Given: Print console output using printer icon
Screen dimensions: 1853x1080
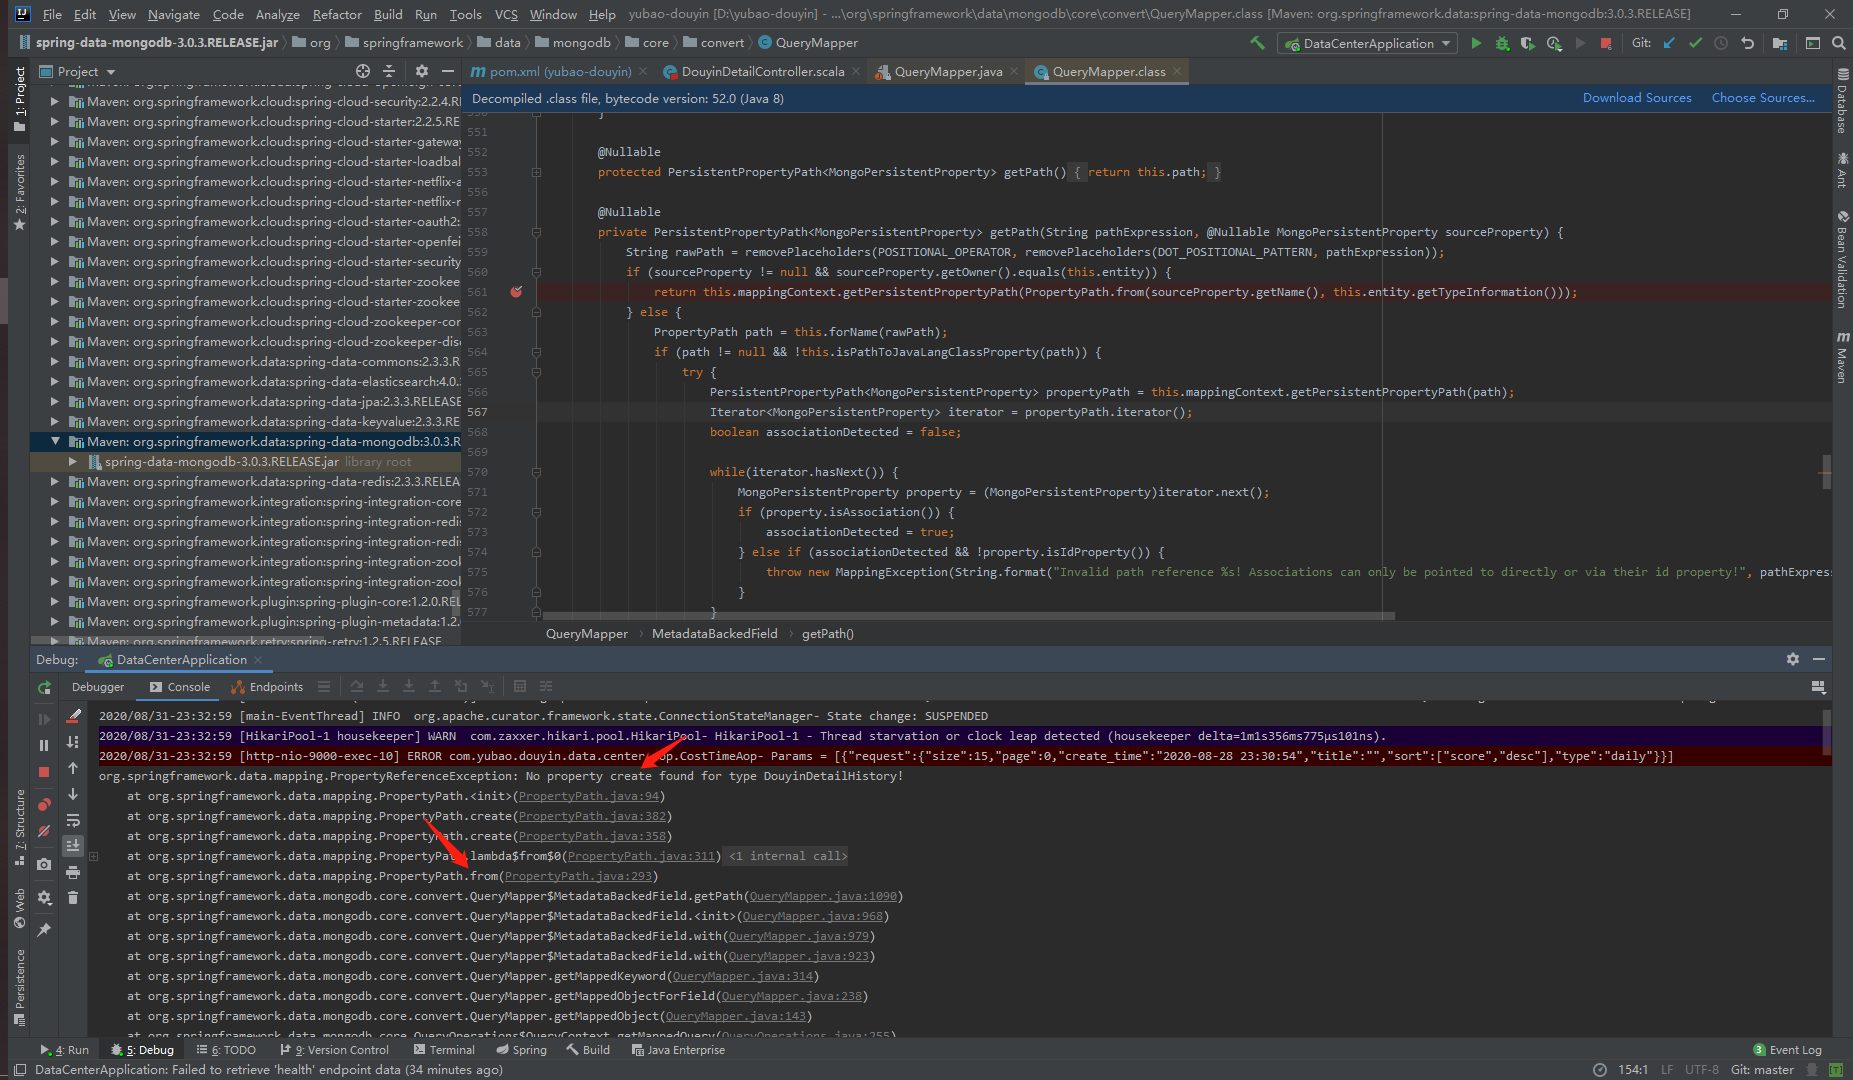Looking at the screenshot, I should click(73, 872).
